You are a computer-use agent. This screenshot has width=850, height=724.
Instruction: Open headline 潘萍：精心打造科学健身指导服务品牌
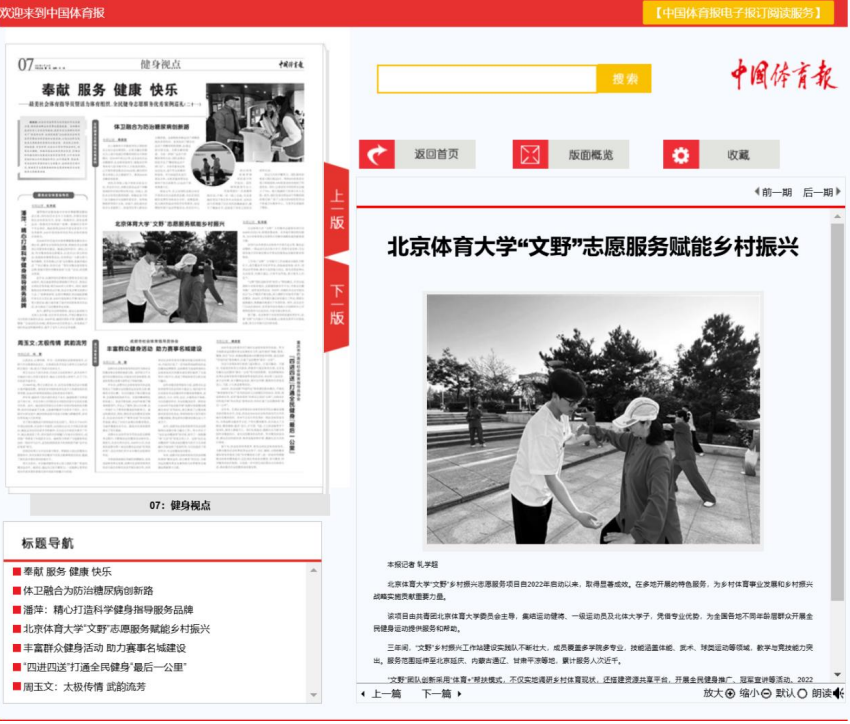[108, 610]
